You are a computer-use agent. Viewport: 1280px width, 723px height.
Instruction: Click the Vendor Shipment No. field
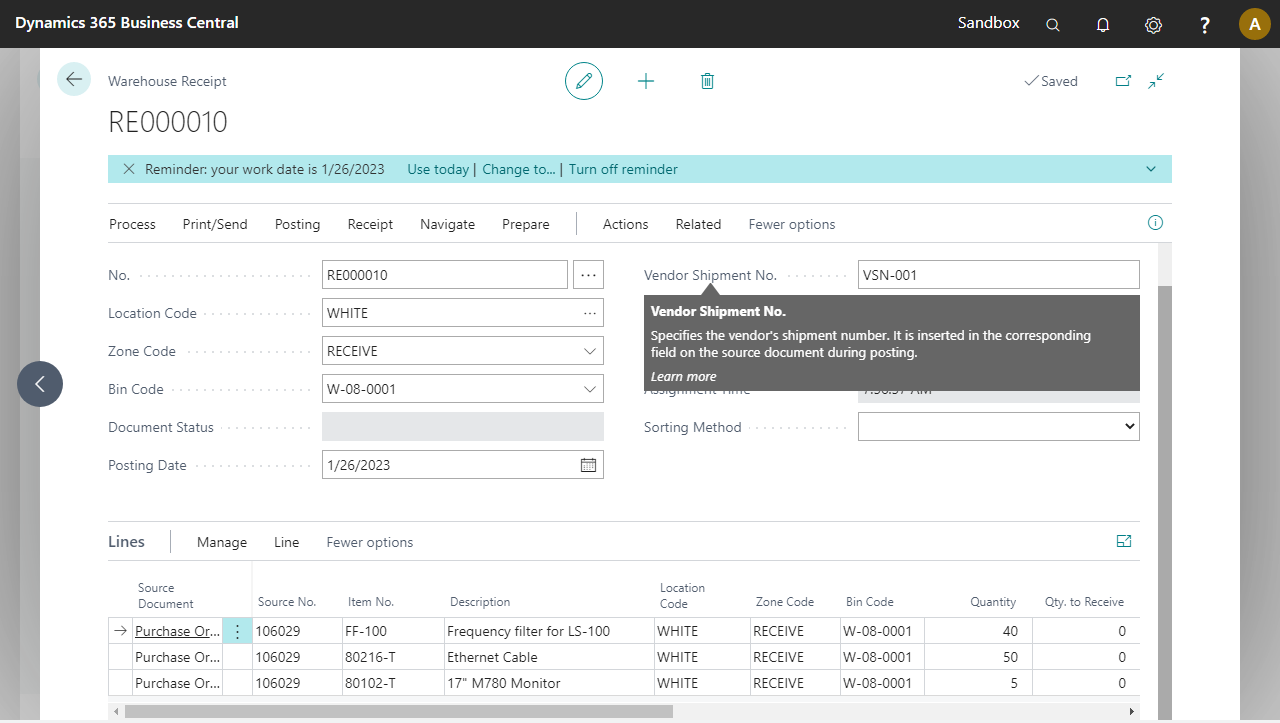(x=999, y=275)
